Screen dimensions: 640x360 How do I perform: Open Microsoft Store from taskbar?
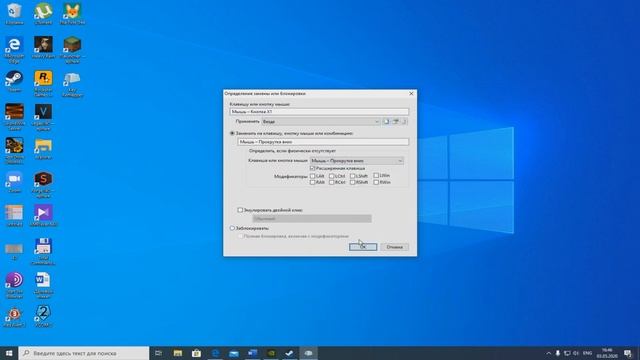196,353
